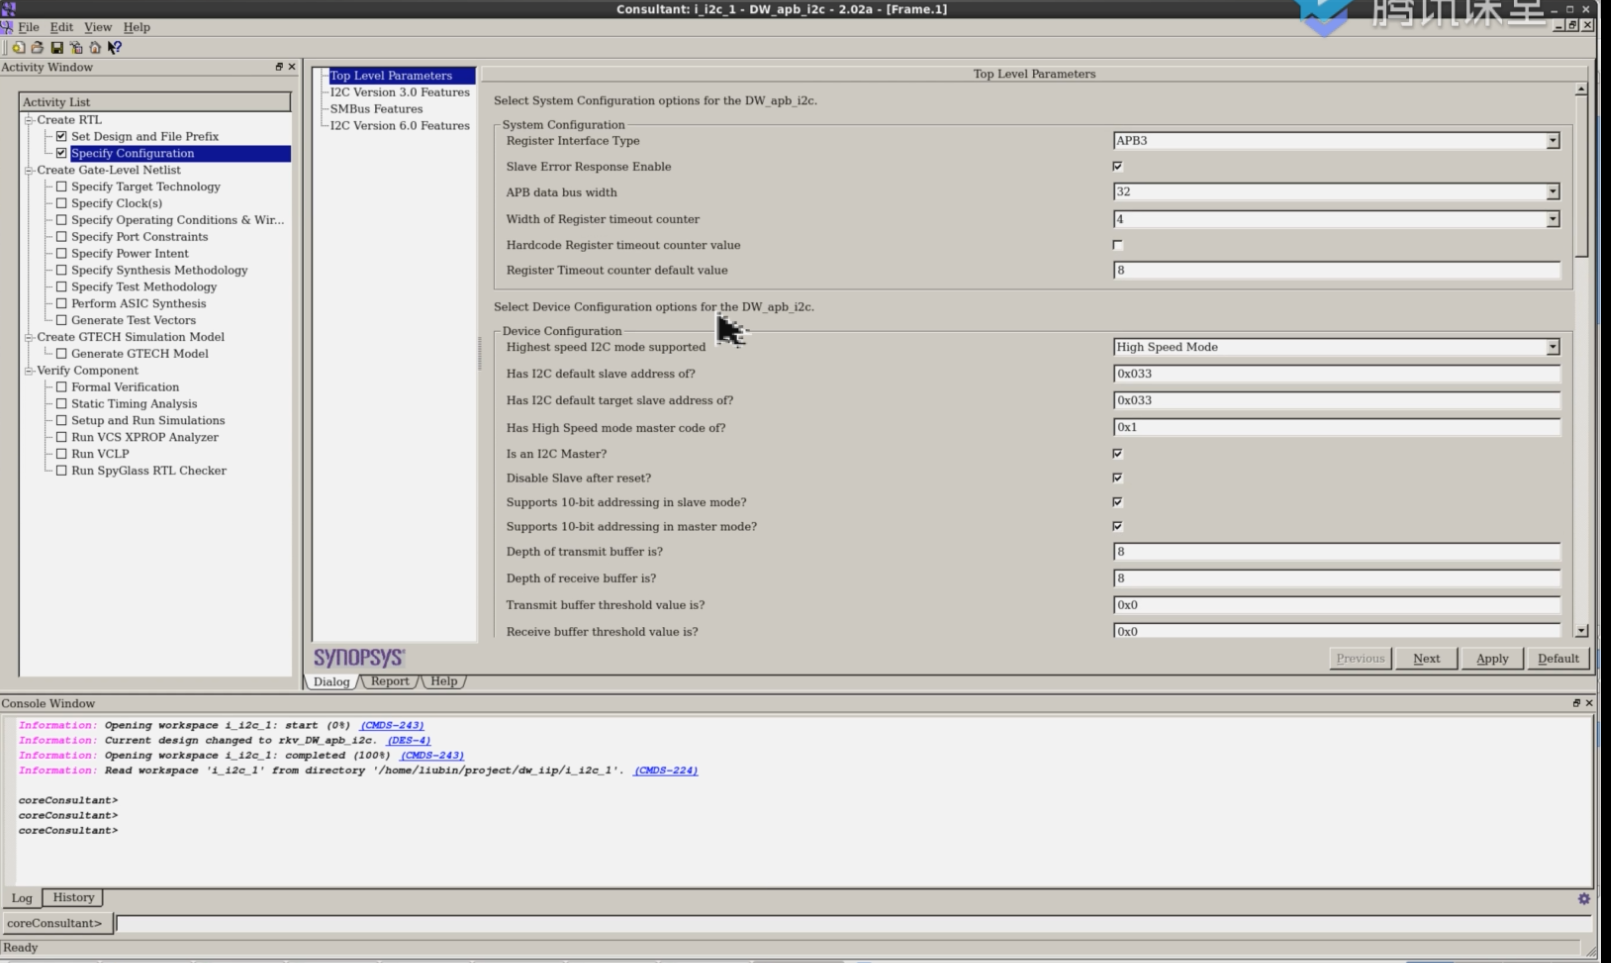This screenshot has width=1611, height=963.
Task: Open the CMDS-224 message link
Action: coord(666,770)
